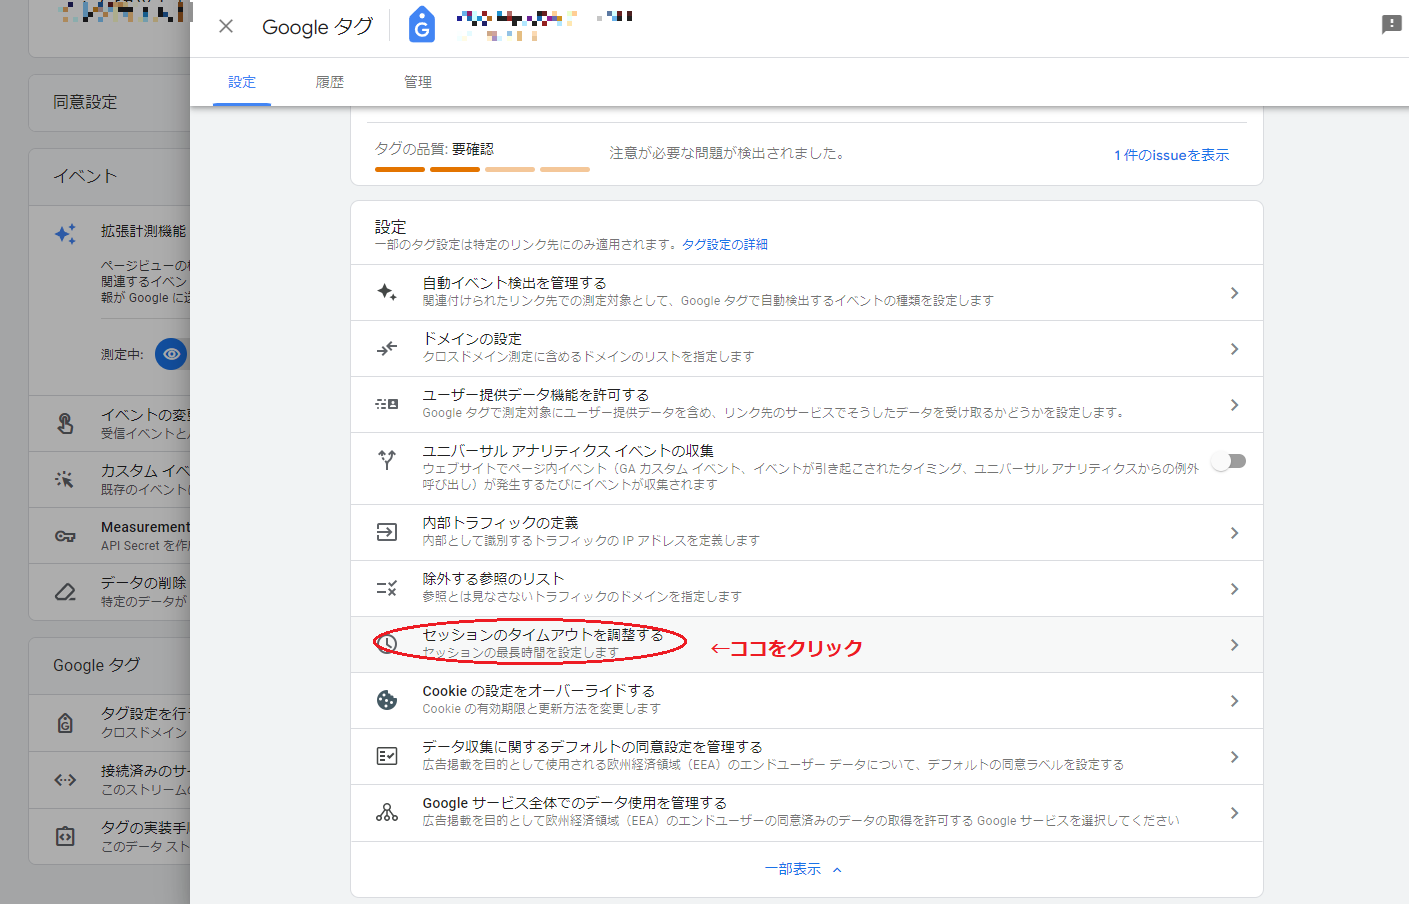Open the 管理 tab

tap(417, 82)
